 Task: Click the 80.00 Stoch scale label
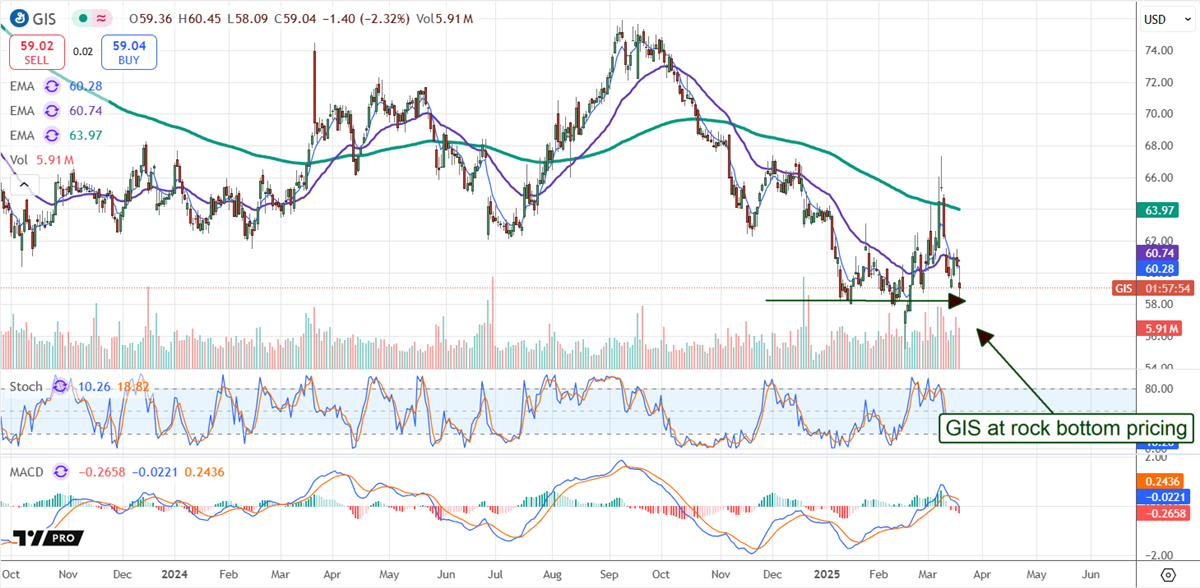(x=1158, y=389)
